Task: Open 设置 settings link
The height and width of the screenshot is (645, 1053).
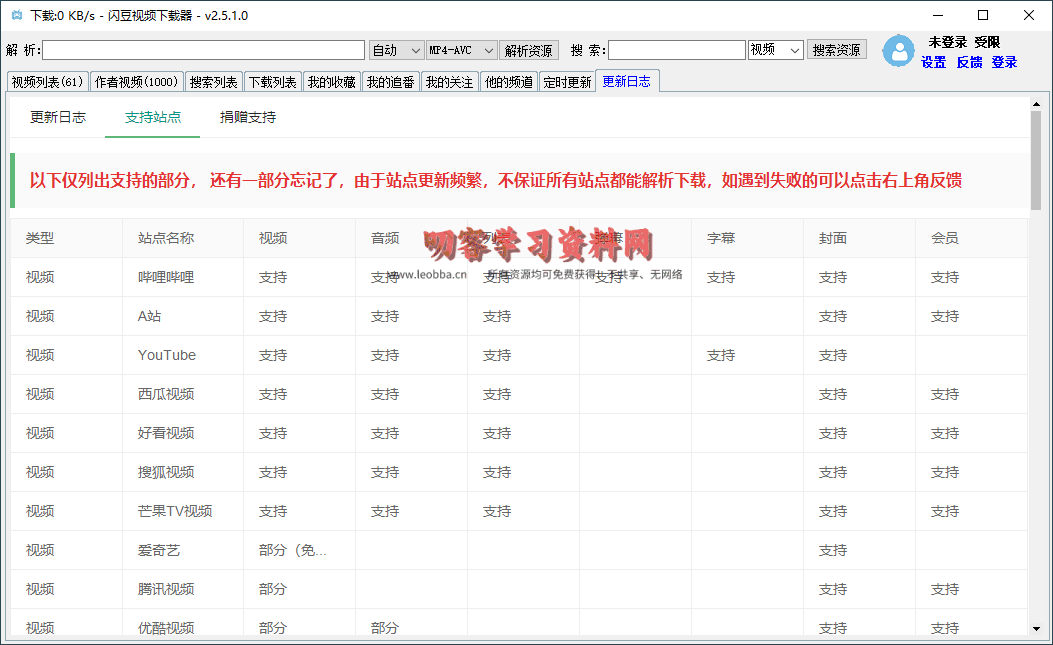Action: pyautogui.click(x=933, y=62)
